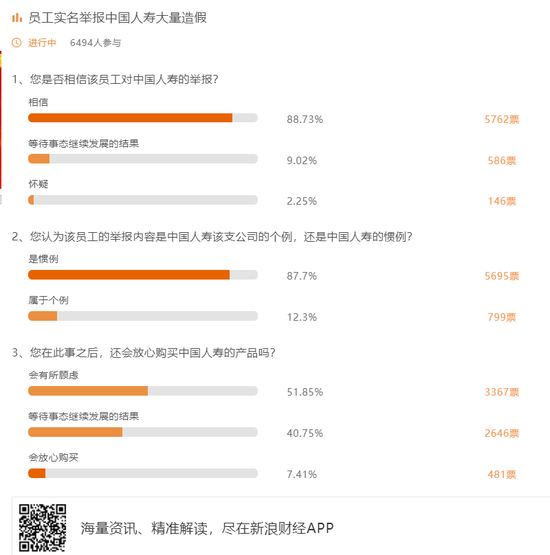Click the 3367票 vote count
The height and width of the screenshot is (555, 550).
[502, 392]
